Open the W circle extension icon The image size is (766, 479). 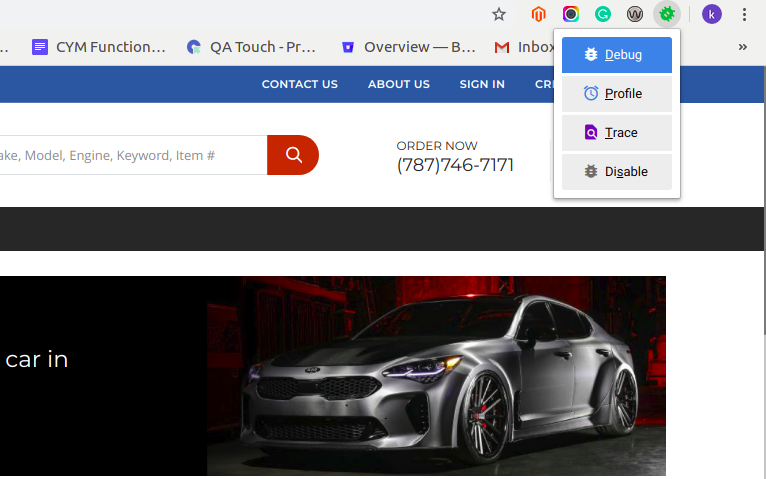coord(635,14)
